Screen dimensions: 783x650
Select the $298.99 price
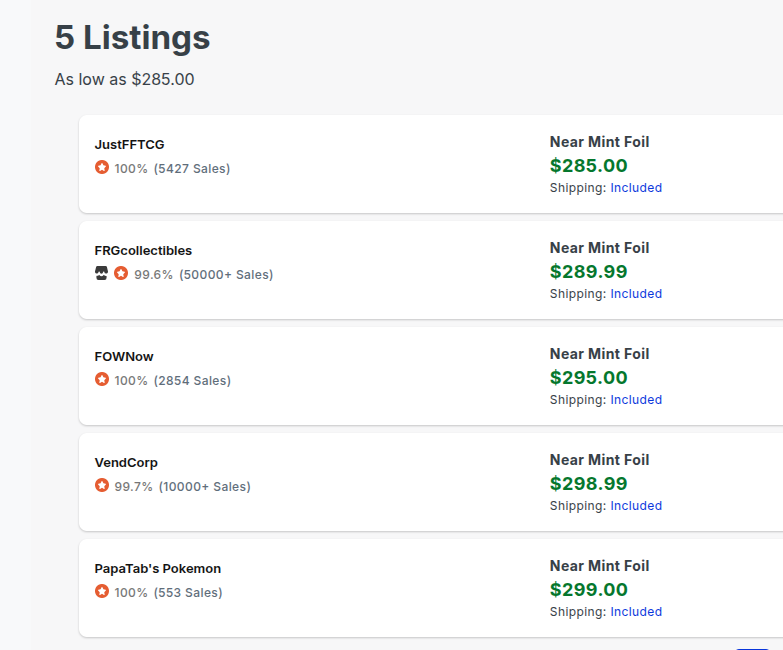pyautogui.click(x=589, y=484)
